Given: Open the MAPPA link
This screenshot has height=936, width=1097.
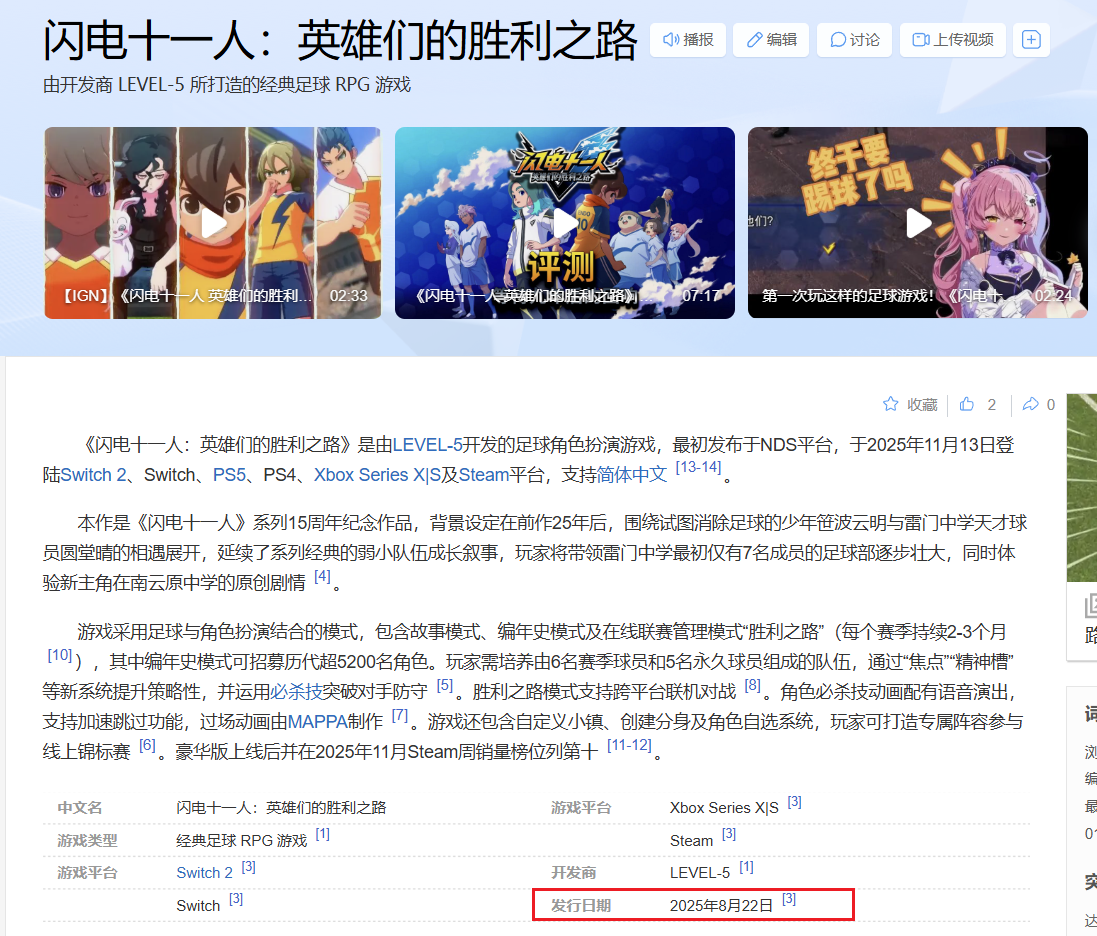Looking at the screenshot, I should pos(315,721).
